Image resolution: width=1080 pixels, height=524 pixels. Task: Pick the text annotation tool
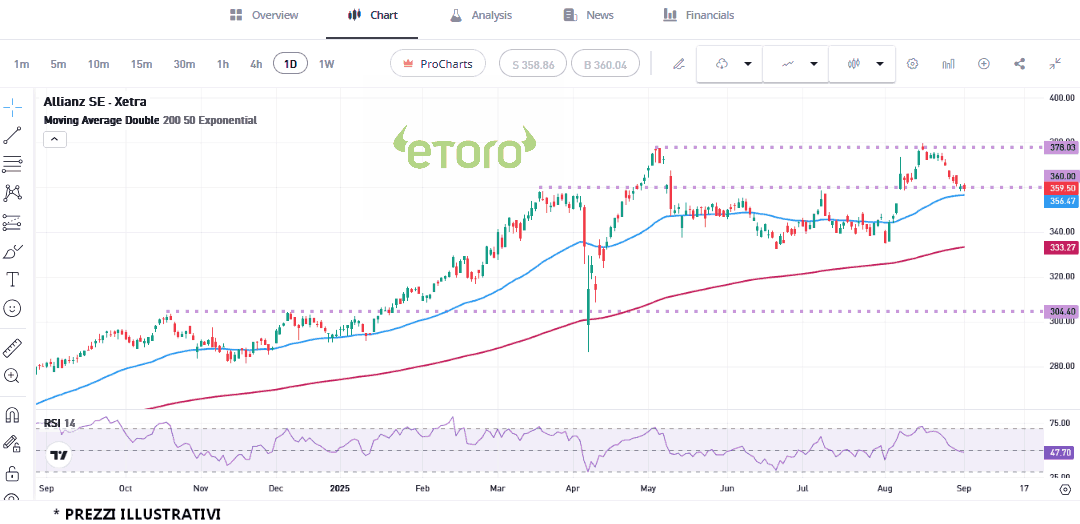coord(13,279)
